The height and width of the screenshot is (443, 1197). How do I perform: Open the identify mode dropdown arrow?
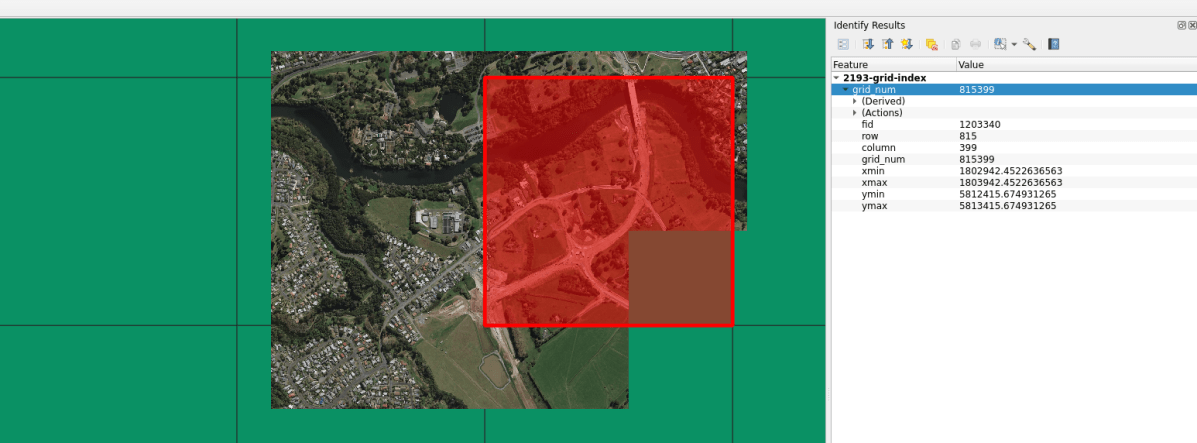coord(1014,45)
